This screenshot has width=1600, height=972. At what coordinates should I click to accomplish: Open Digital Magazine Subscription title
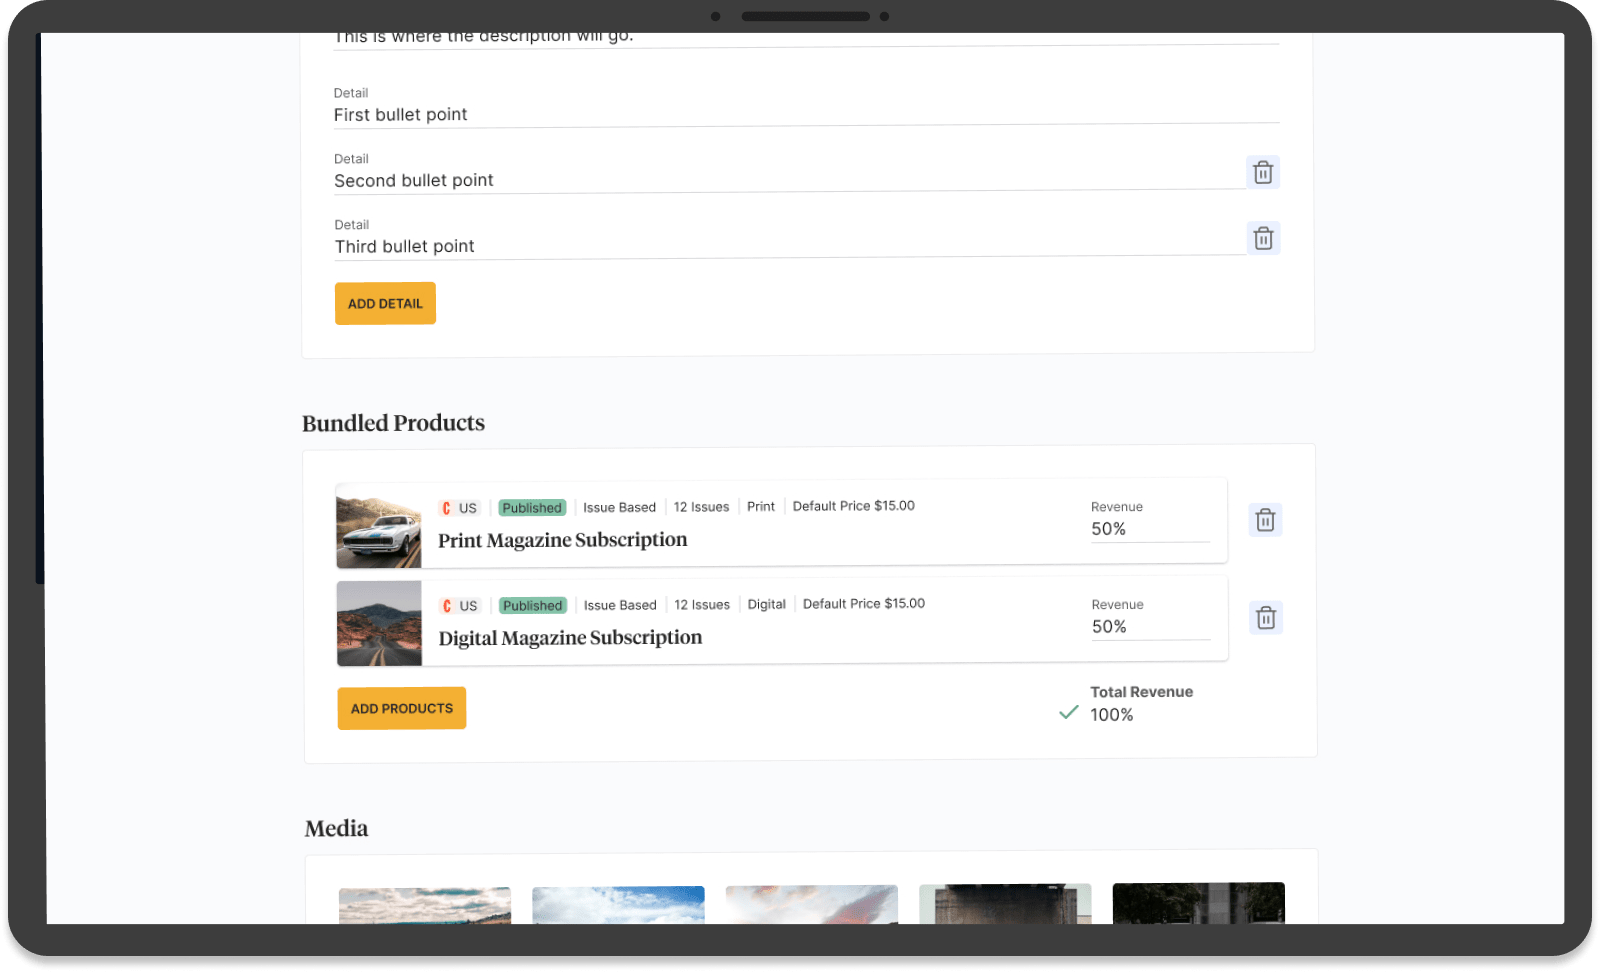[x=571, y=638]
